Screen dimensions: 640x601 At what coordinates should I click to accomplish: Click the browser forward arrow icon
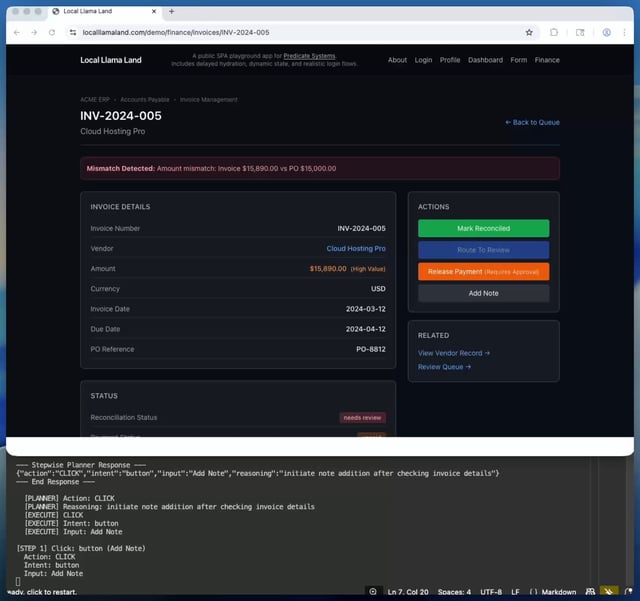click(x=35, y=32)
